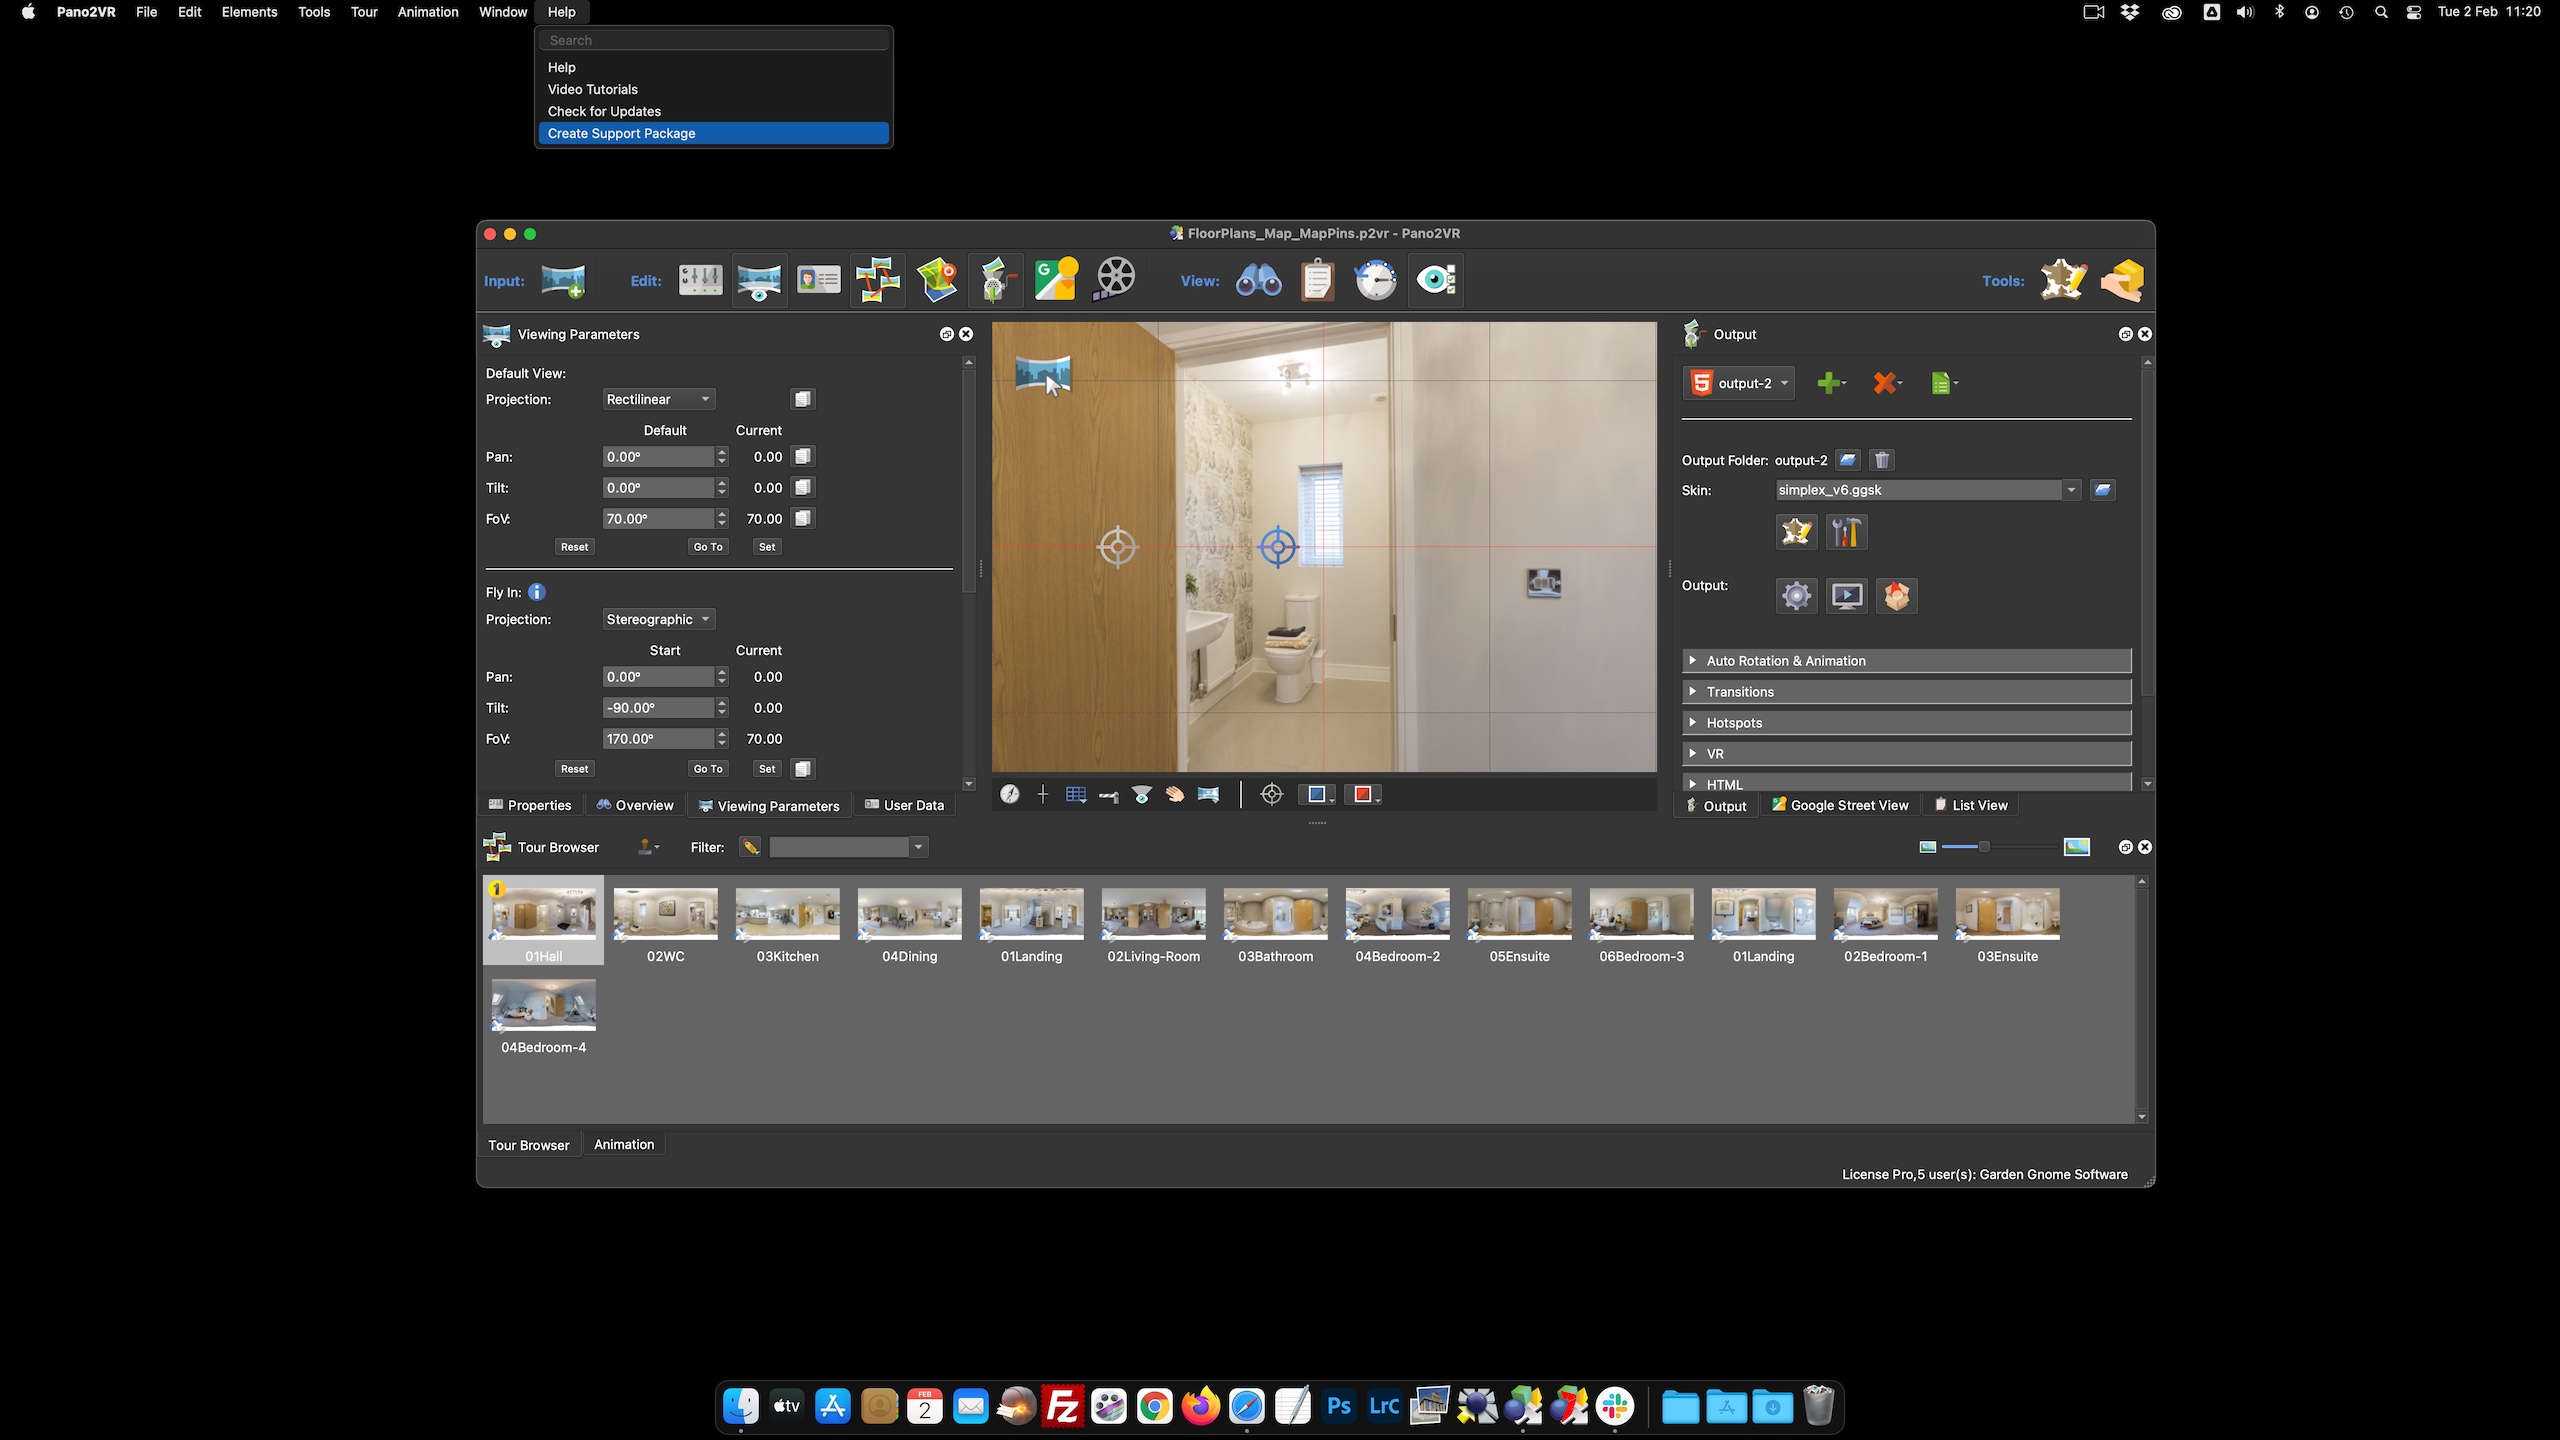The image size is (2560, 1440).
Task: Open the History clock icon
Action: tap(1376, 280)
